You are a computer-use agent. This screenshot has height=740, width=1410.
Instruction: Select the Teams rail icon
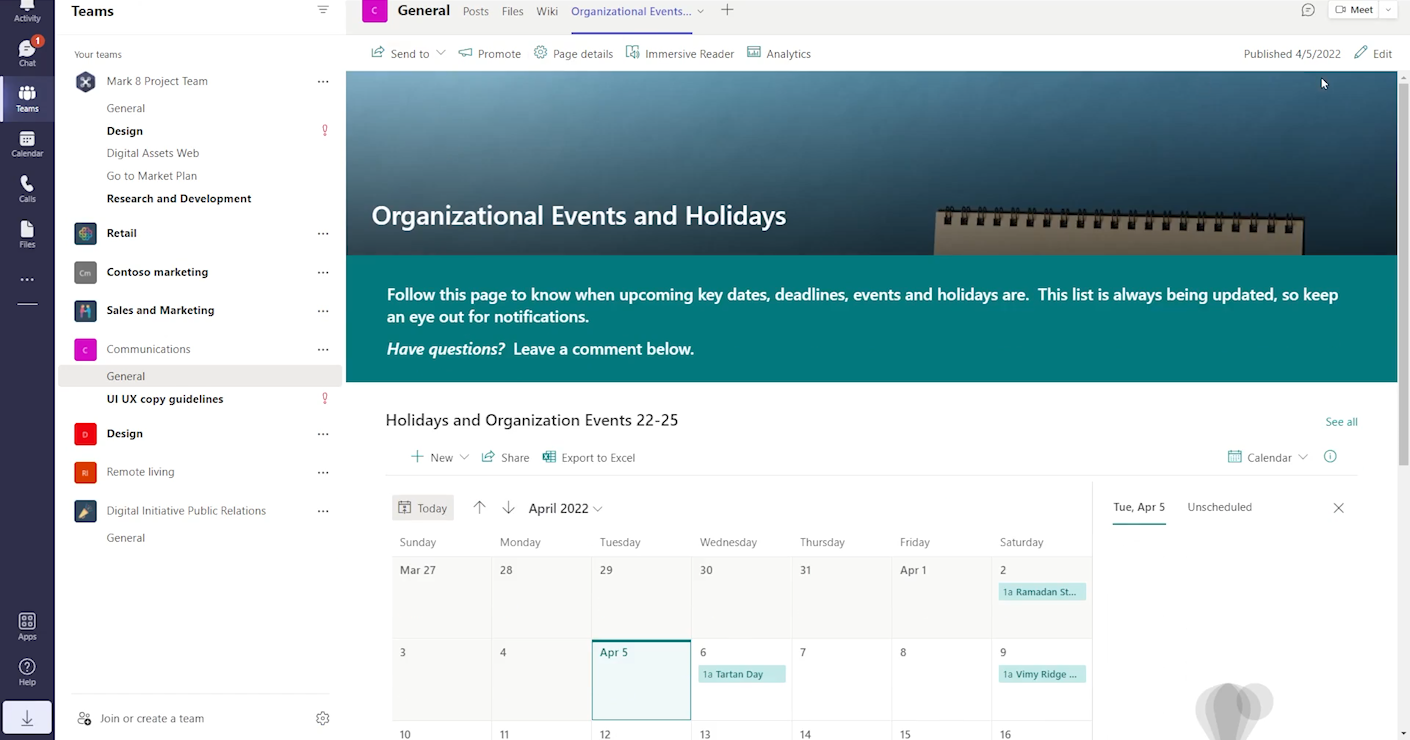(27, 98)
